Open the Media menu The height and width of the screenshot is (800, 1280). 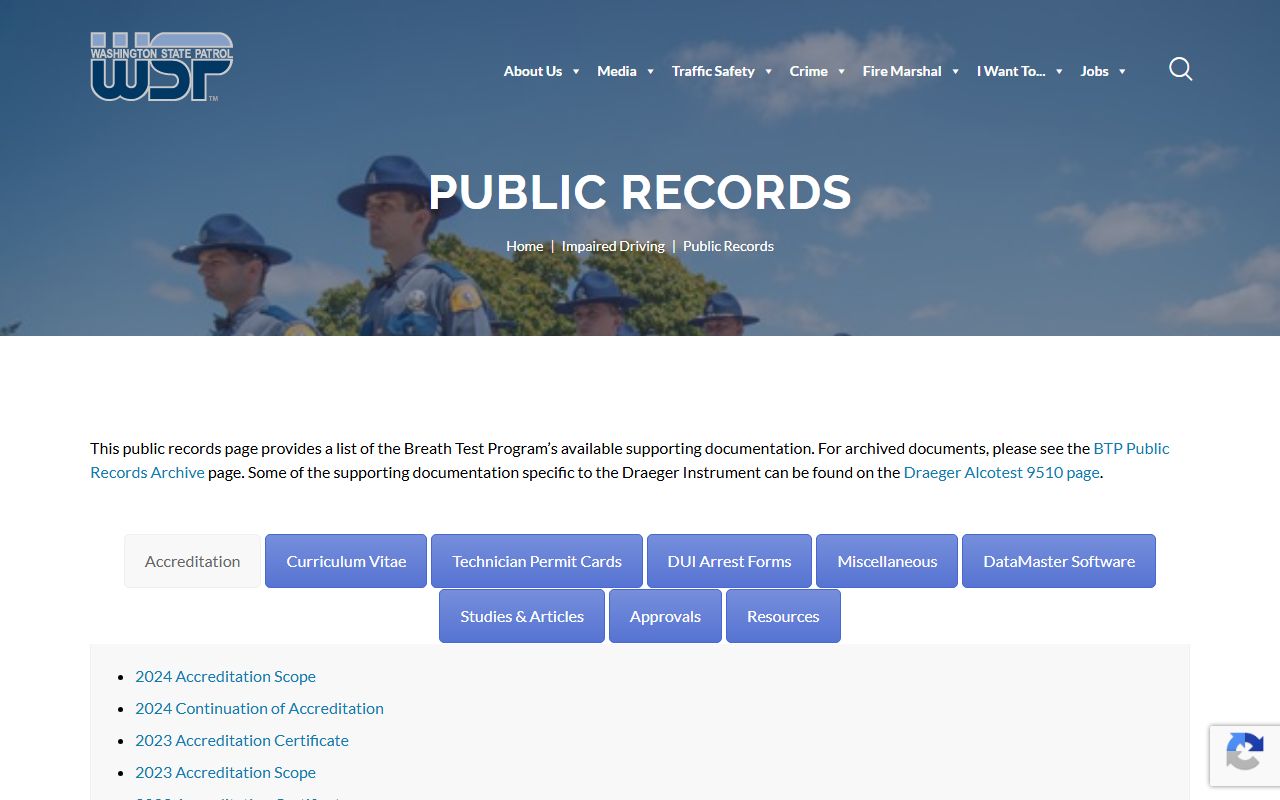click(x=617, y=71)
